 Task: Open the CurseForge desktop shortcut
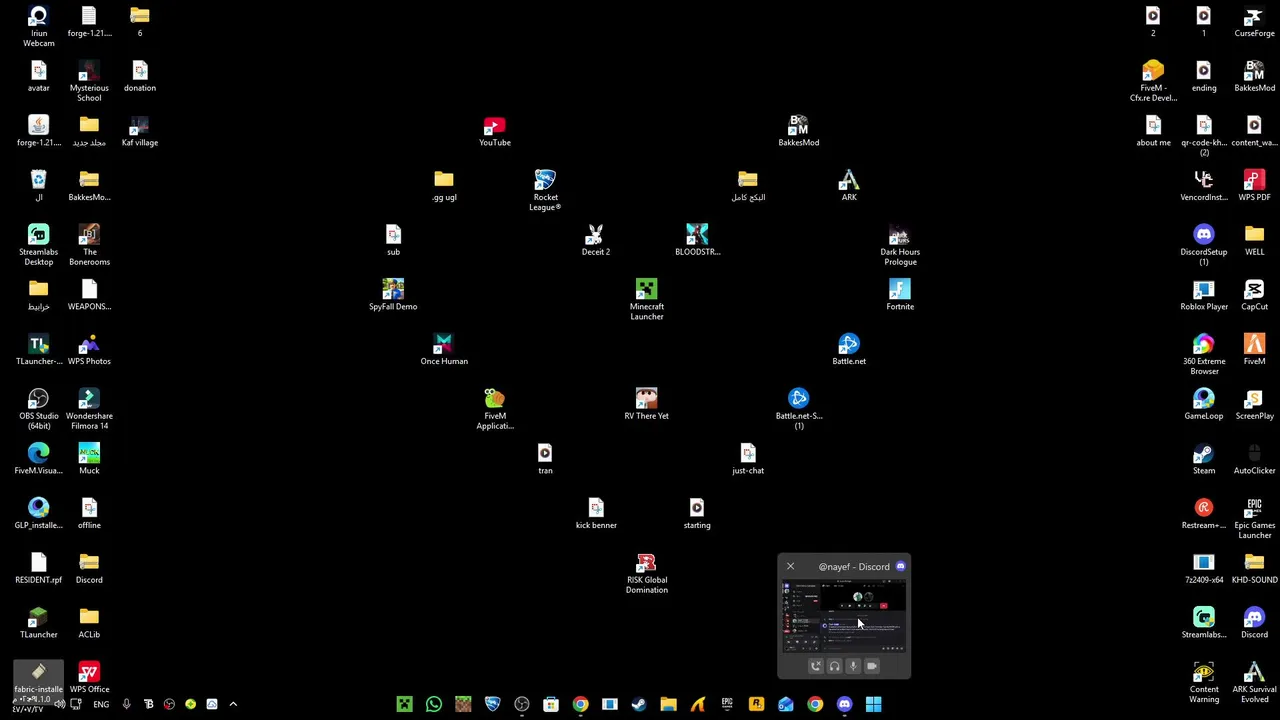(x=1254, y=22)
